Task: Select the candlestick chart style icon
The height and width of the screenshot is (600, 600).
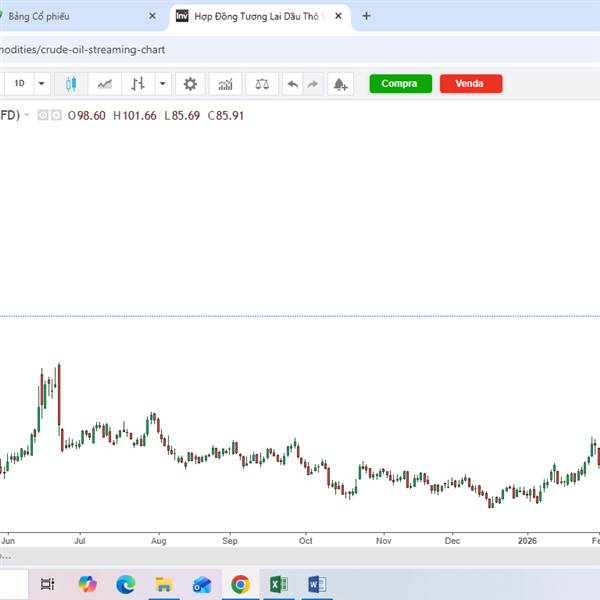Action: [x=71, y=83]
